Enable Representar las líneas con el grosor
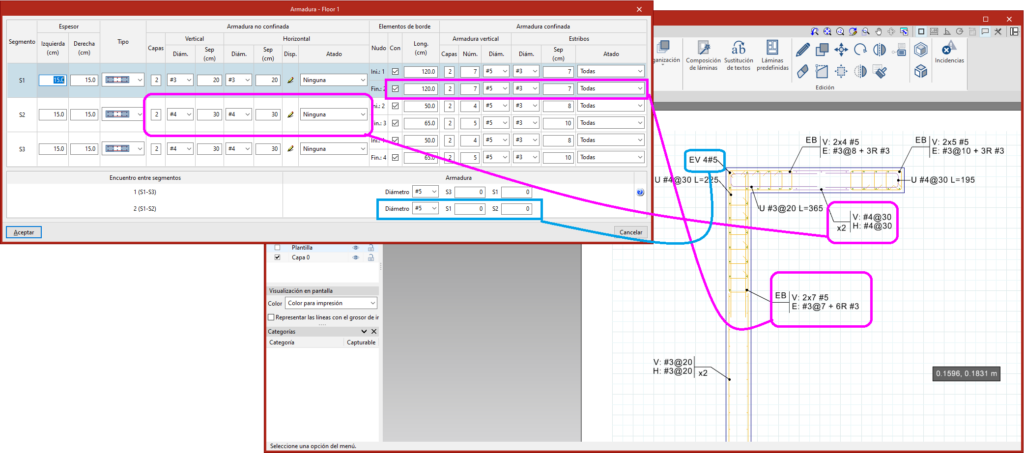1024x453 pixels. [x=272, y=317]
